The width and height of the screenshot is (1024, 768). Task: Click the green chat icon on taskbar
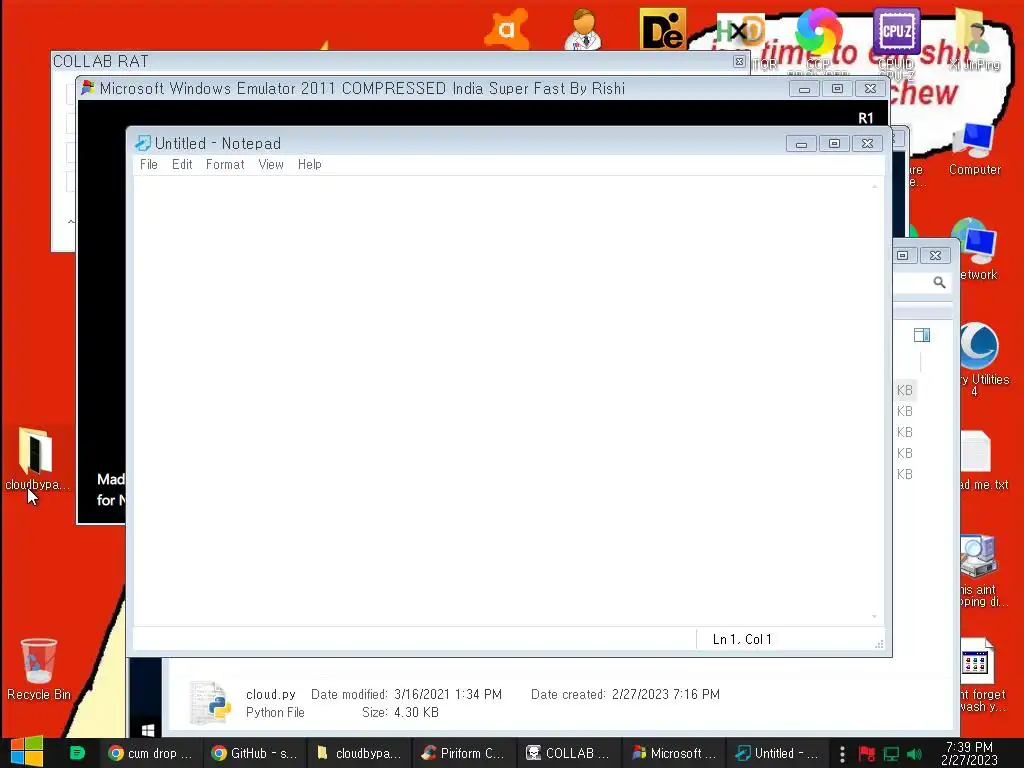[x=77, y=753]
